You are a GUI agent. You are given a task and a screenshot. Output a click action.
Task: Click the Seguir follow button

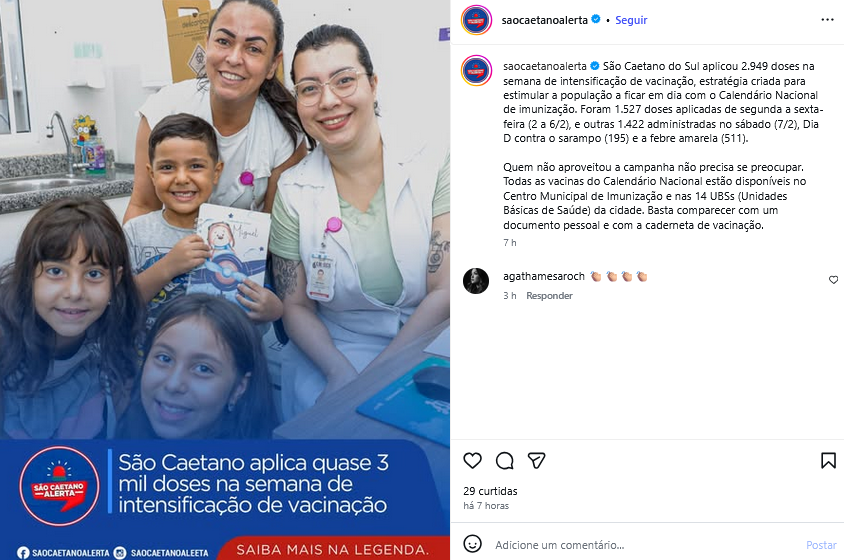pos(631,20)
